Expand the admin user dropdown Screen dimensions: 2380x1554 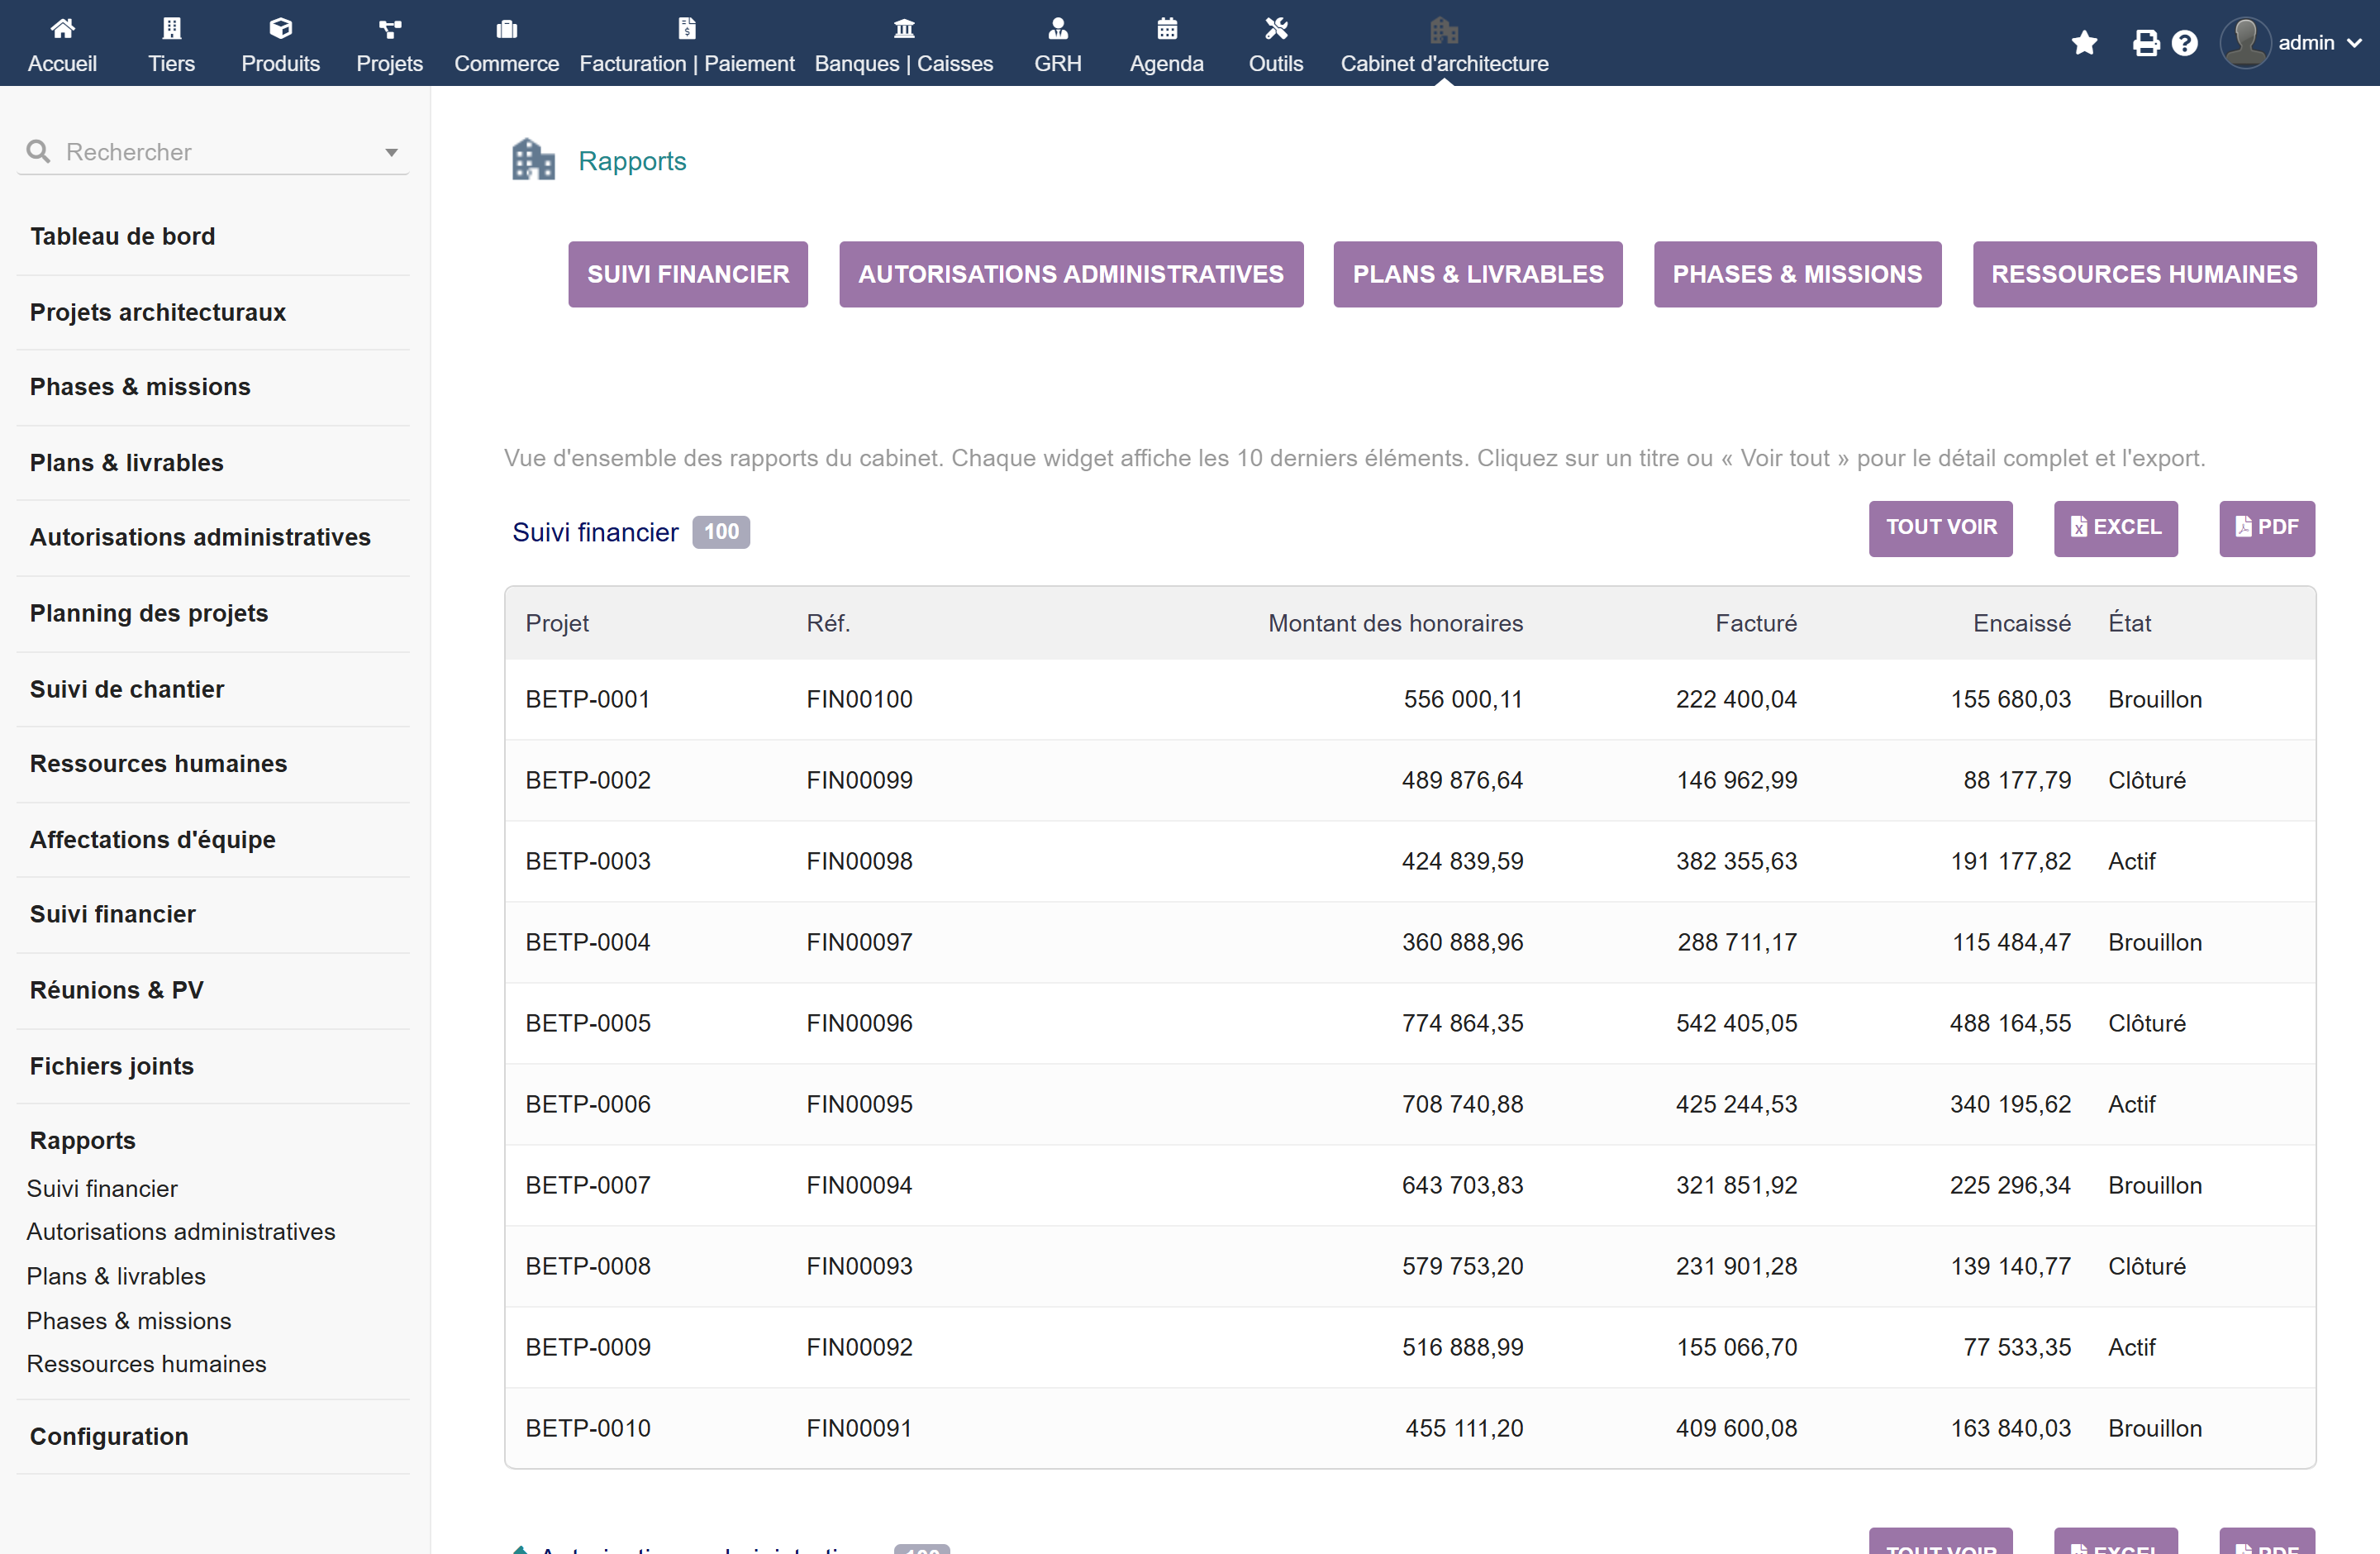(x=2291, y=43)
